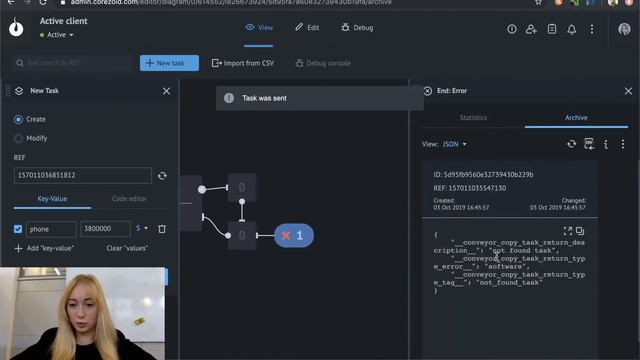Change the value type S dropdown
The image size is (640, 360).
tap(142, 228)
